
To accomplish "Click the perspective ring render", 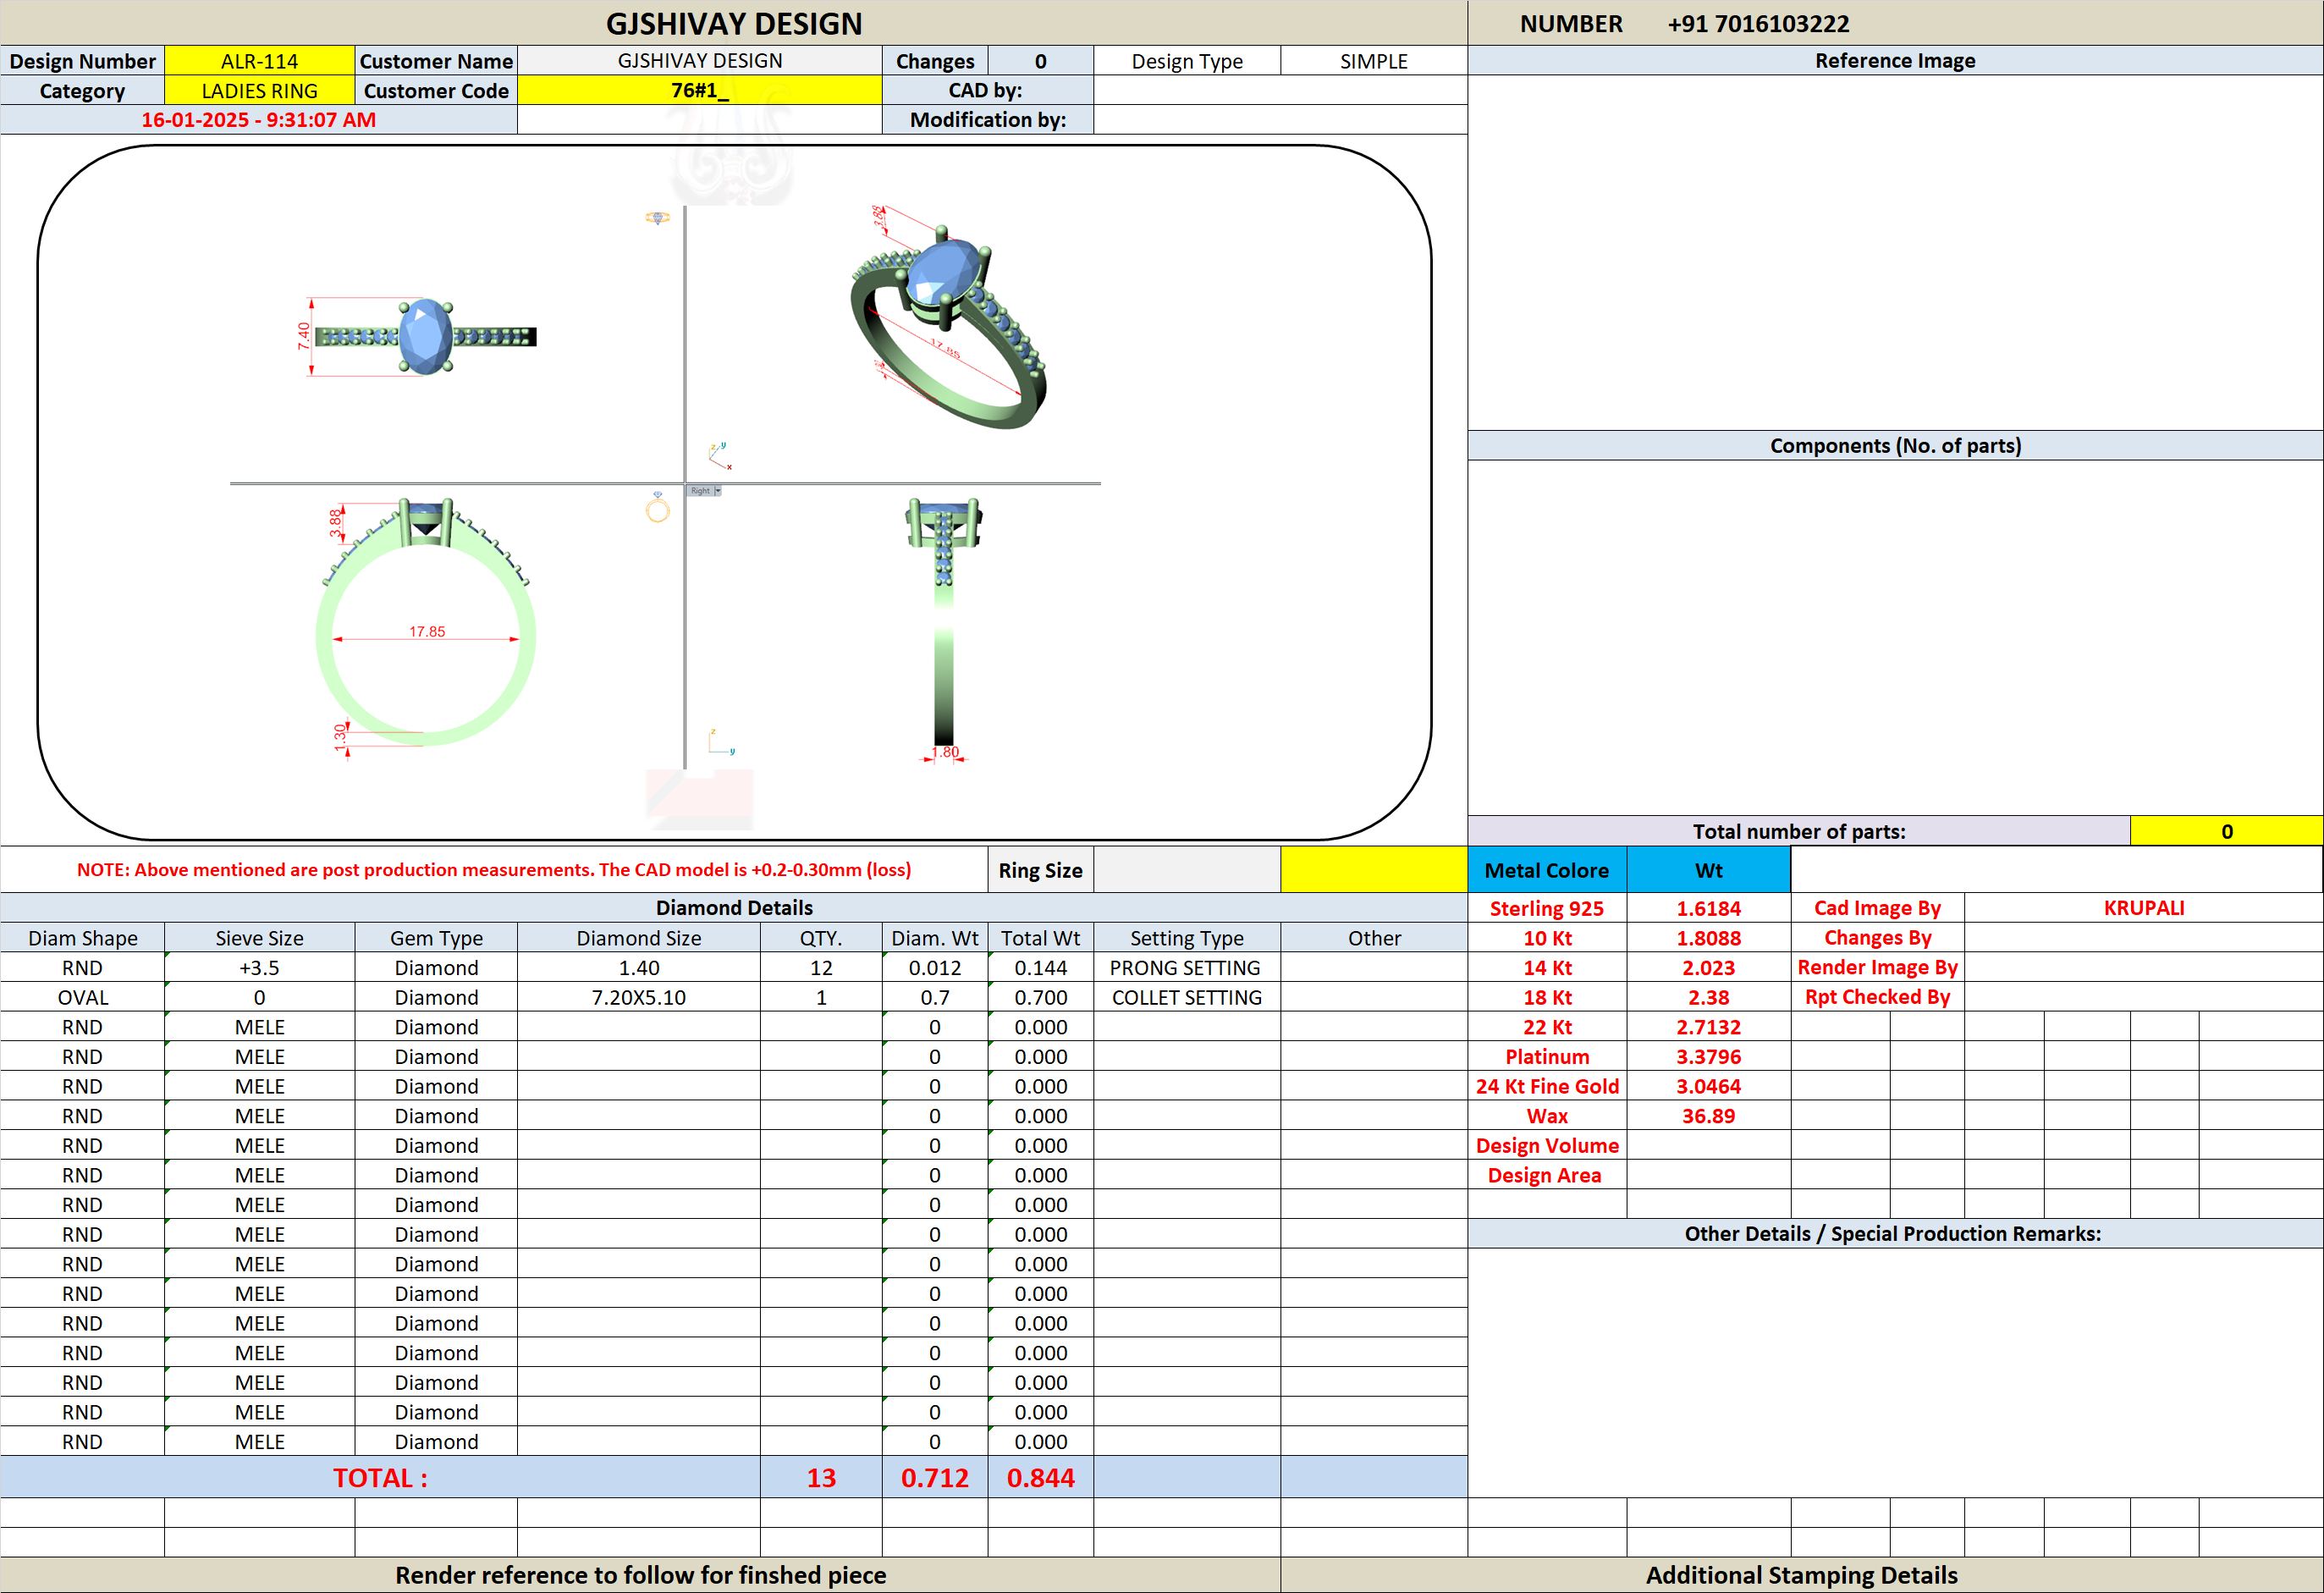I will (x=947, y=327).
